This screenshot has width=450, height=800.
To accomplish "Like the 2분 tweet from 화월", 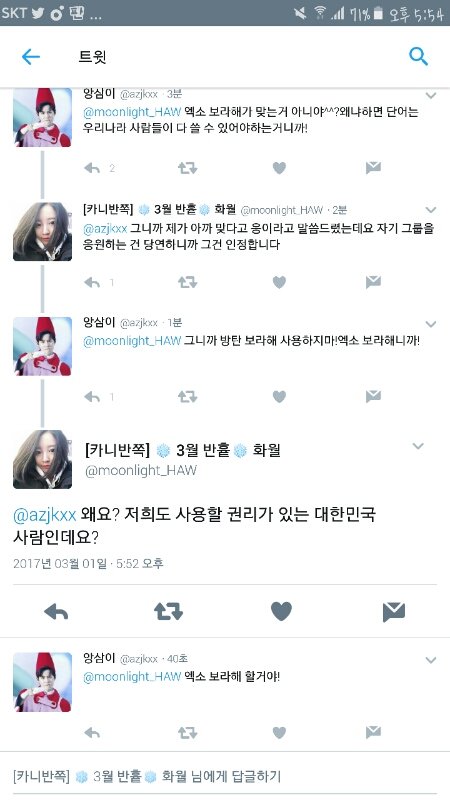I will pyautogui.click(x=279, y=282).
